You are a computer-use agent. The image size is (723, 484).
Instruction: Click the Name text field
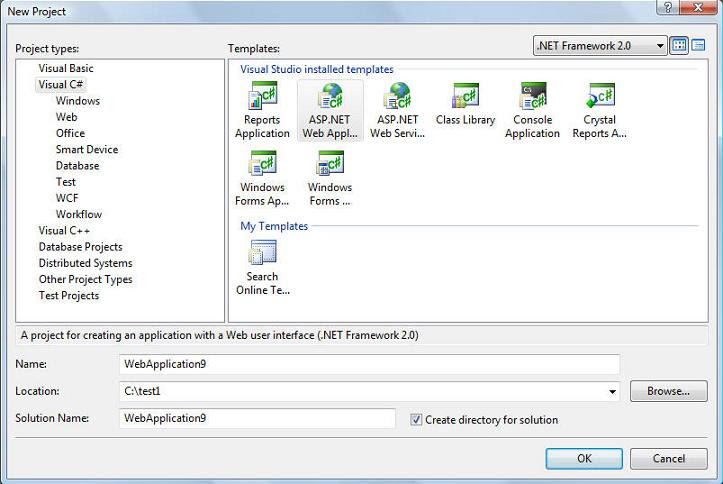pyautogui.click(x=369, y=364)
